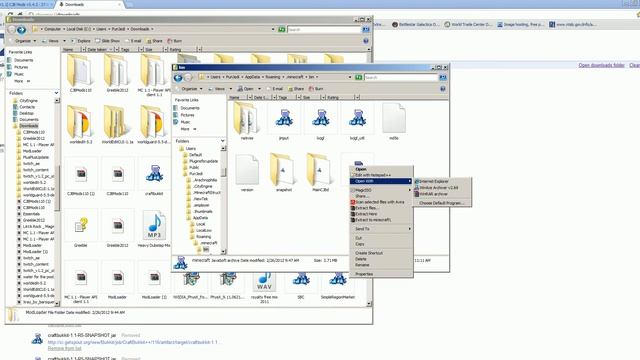Select the md5s file
The image size is (640, 360).
[x=394, y=121]
